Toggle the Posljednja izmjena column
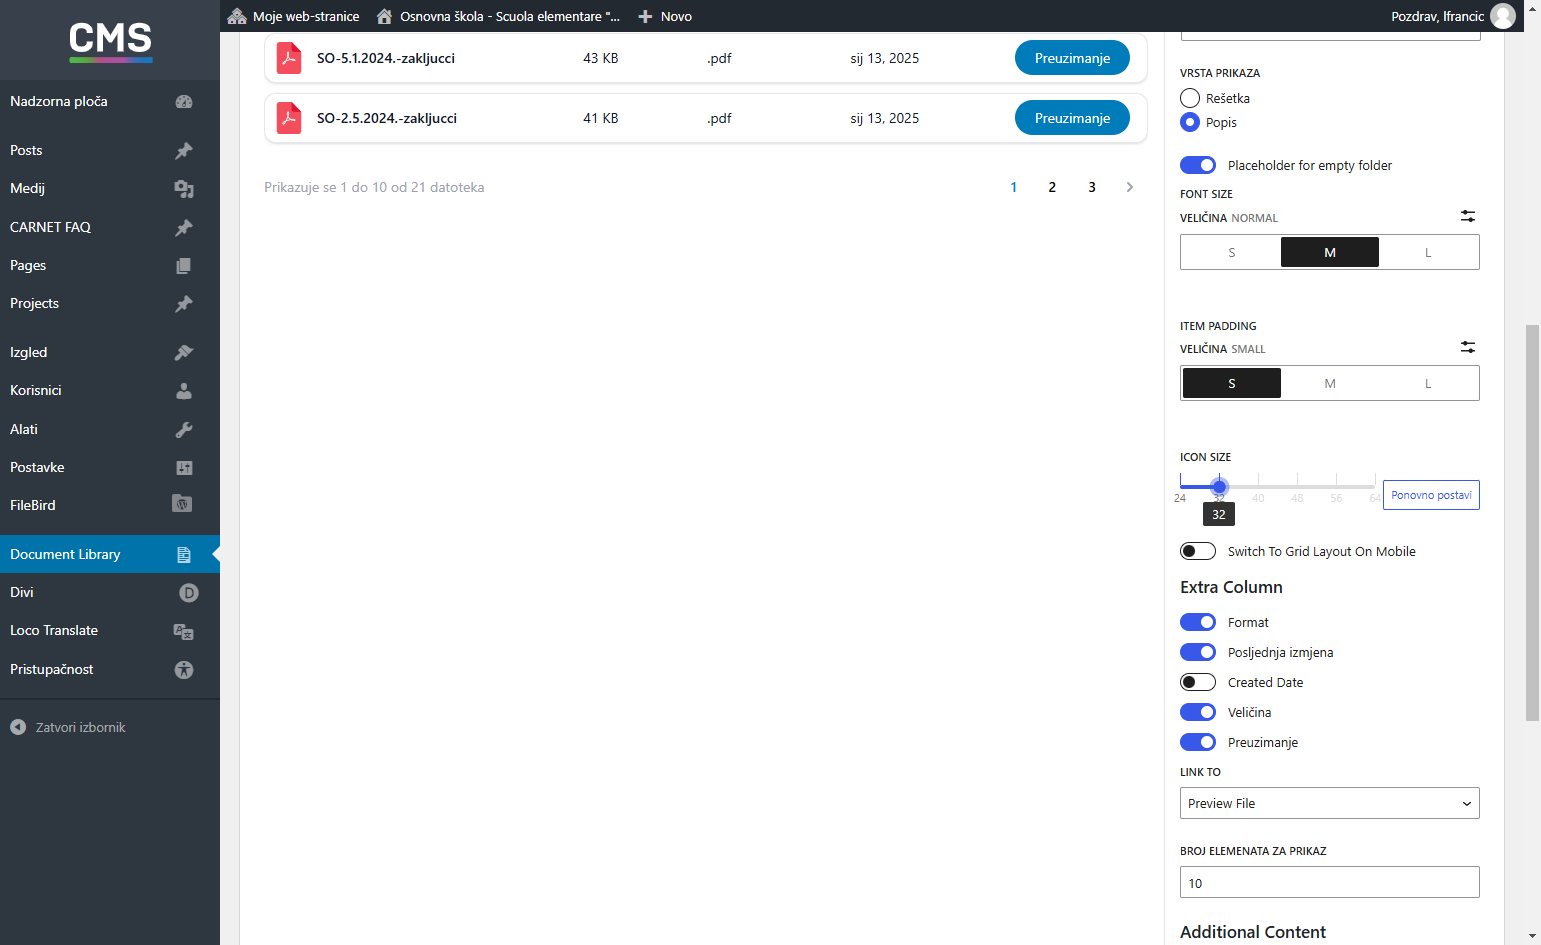 click(1198, 652)
